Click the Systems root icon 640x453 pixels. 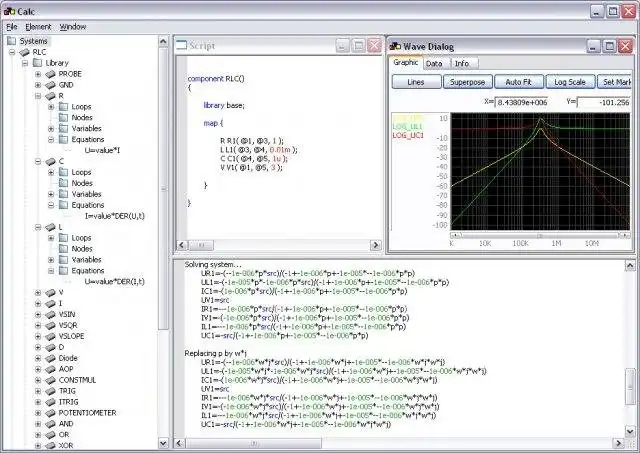coord(12,41)
